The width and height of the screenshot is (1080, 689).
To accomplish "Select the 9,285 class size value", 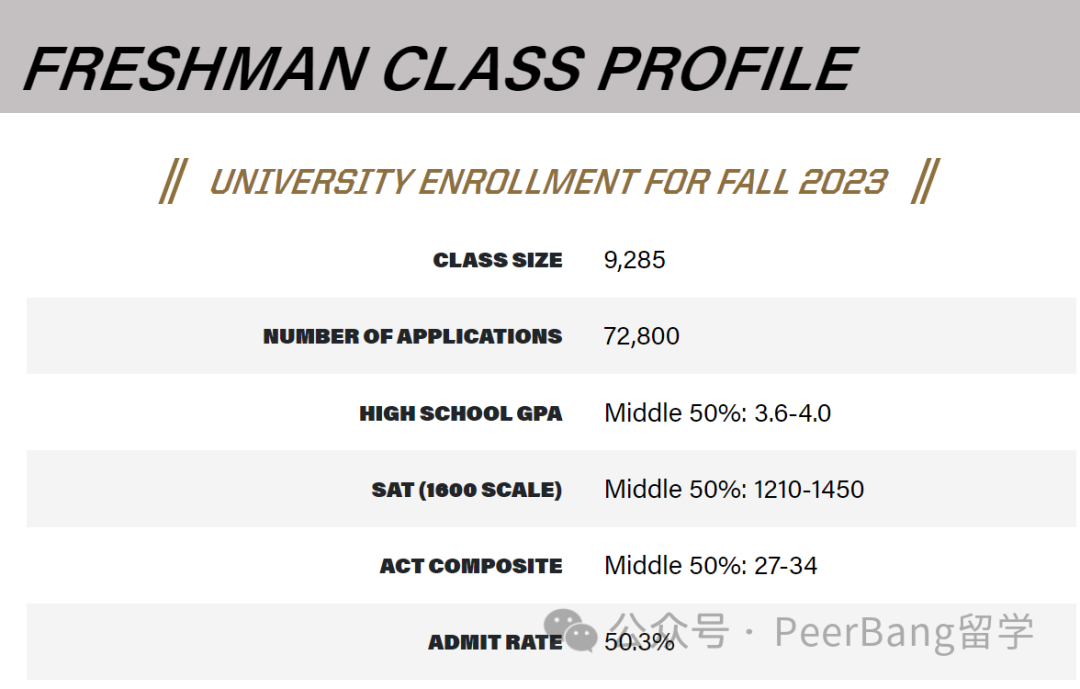I will [x=634, y=260].
